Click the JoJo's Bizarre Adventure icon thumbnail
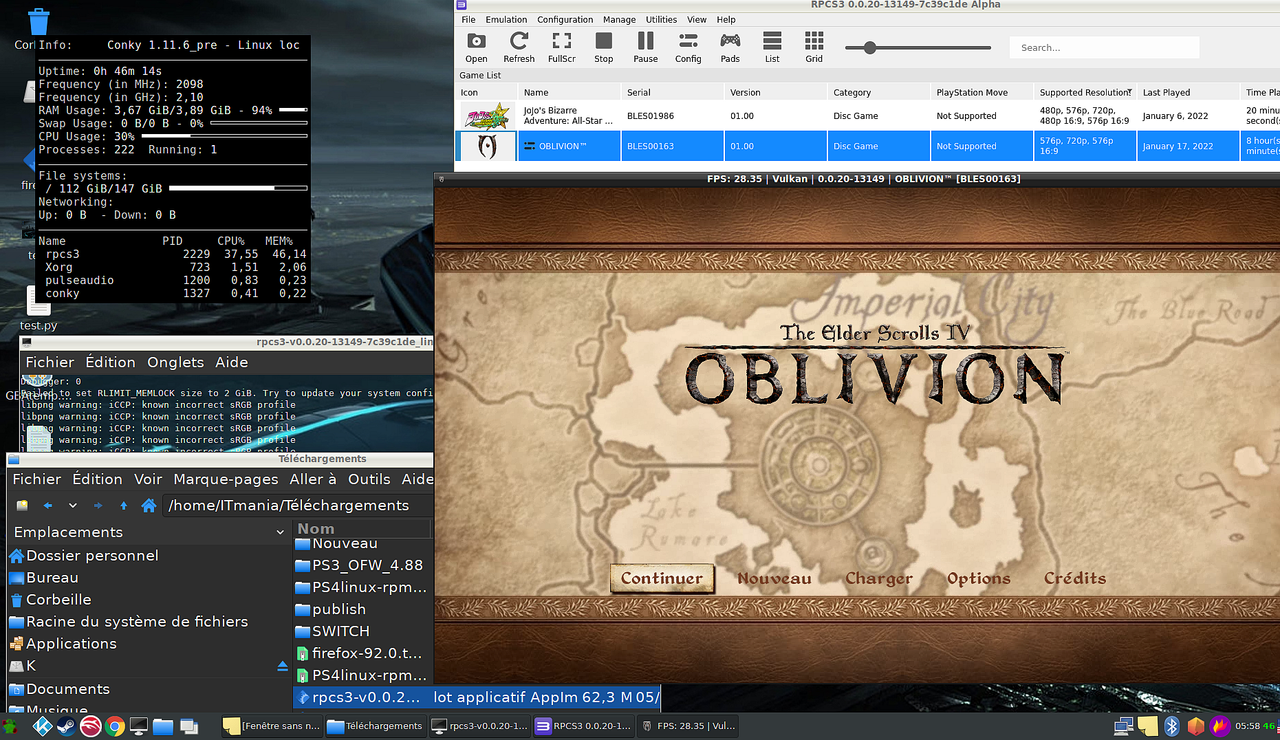1280x740 pixels. 486,116
